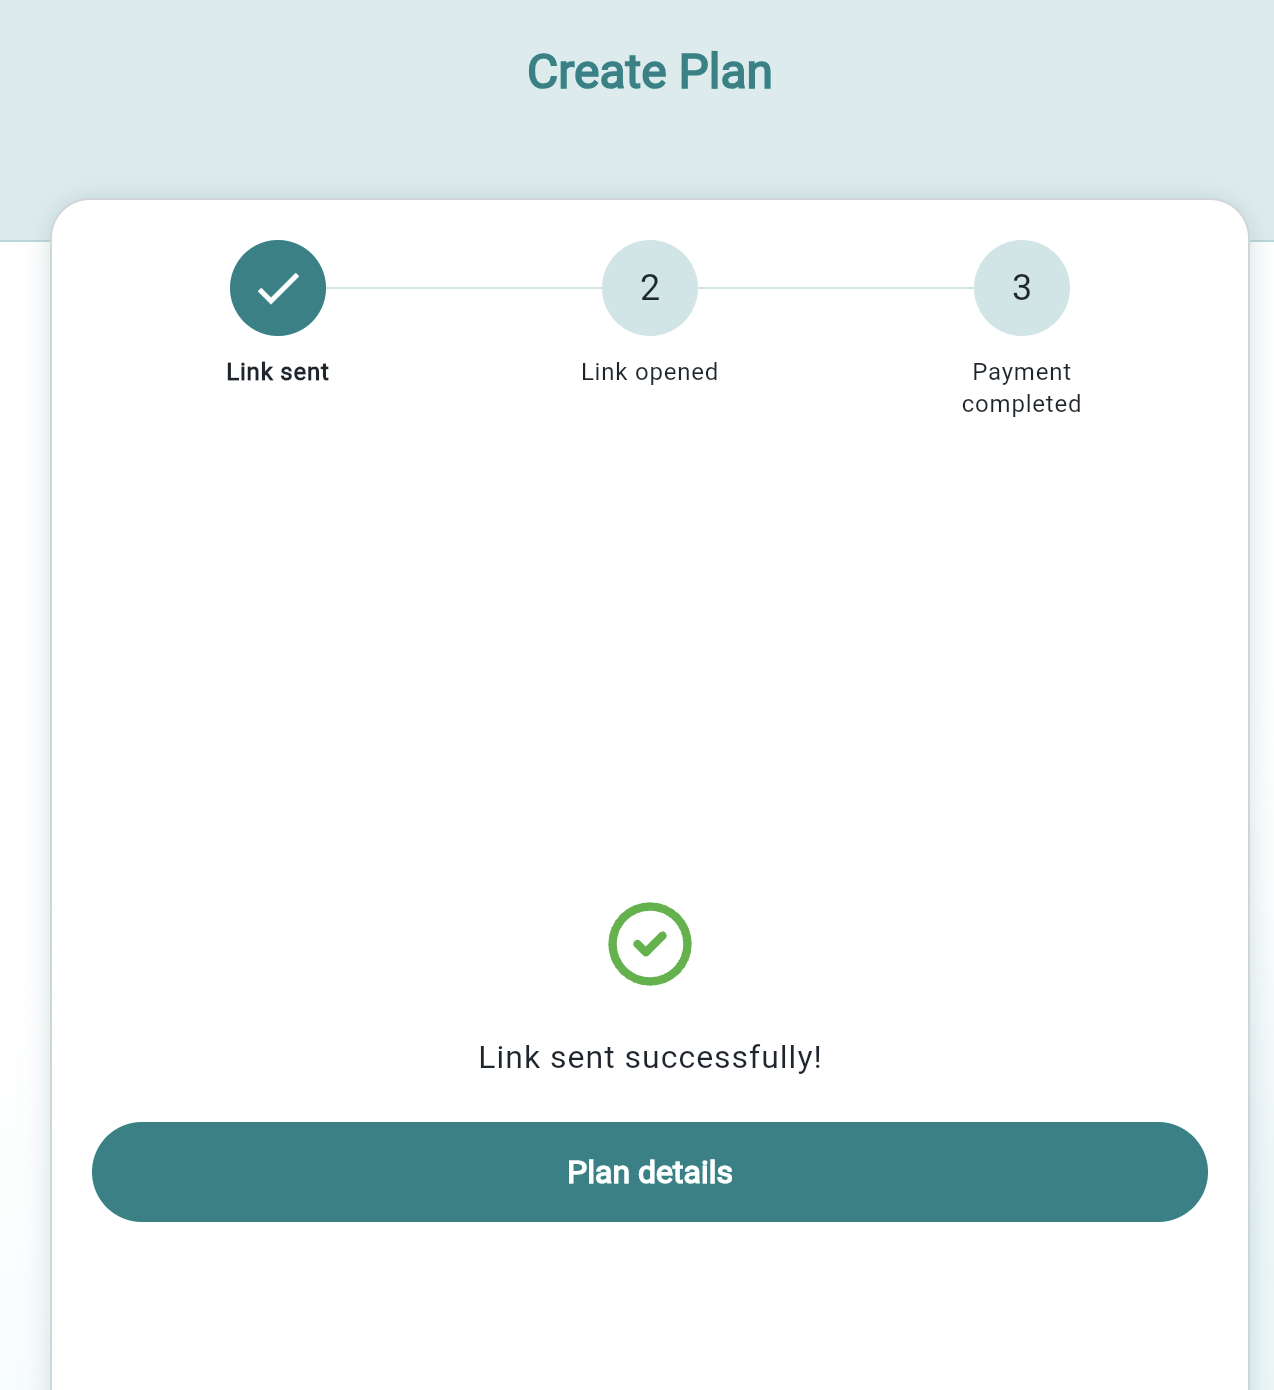Click the 'Link opened' label text

[649, 371]
